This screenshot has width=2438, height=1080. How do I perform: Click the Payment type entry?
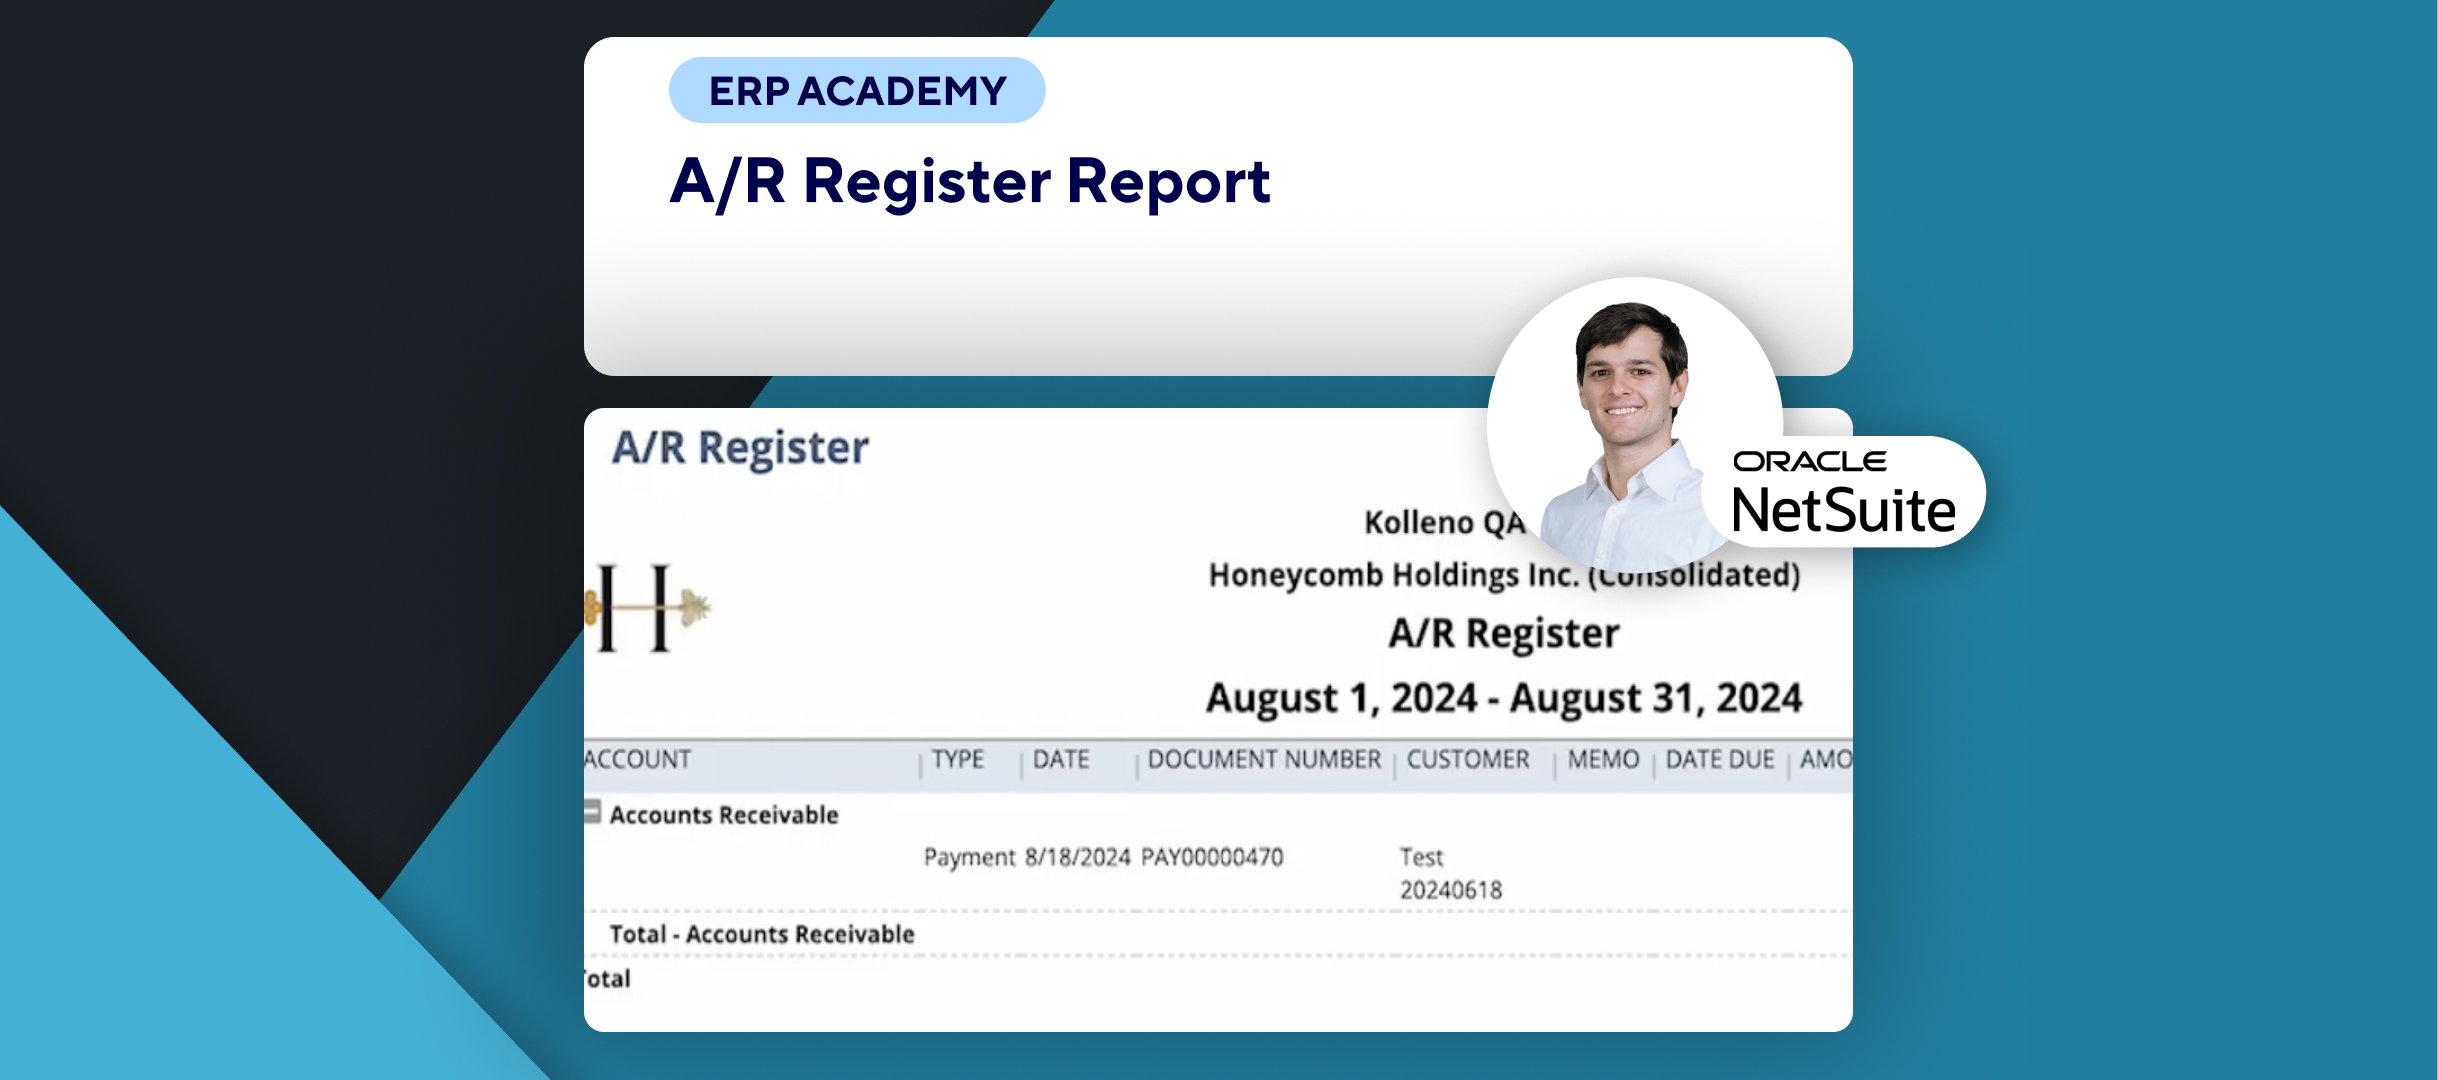[x=969, y=857]
